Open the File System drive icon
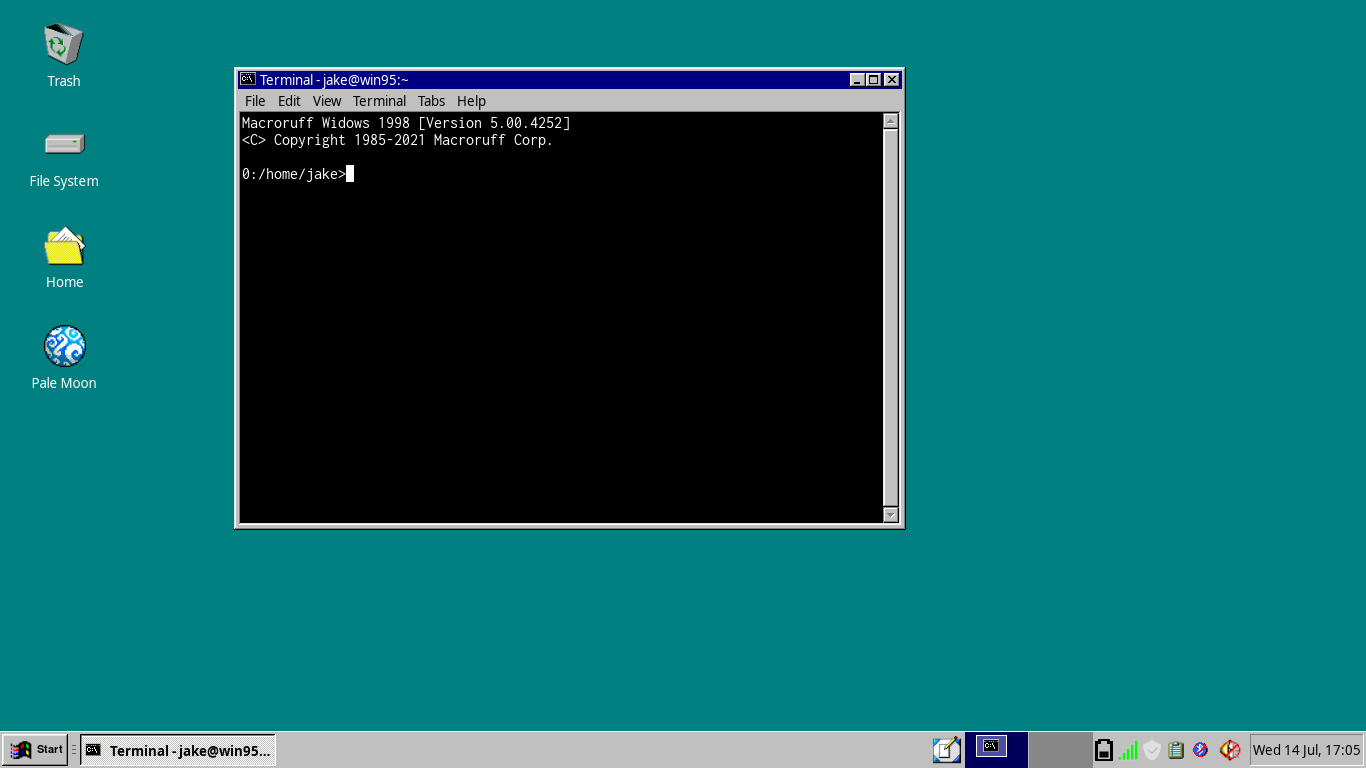Image resolution: width=1366 pixels, height=768 pixels. 64,145
